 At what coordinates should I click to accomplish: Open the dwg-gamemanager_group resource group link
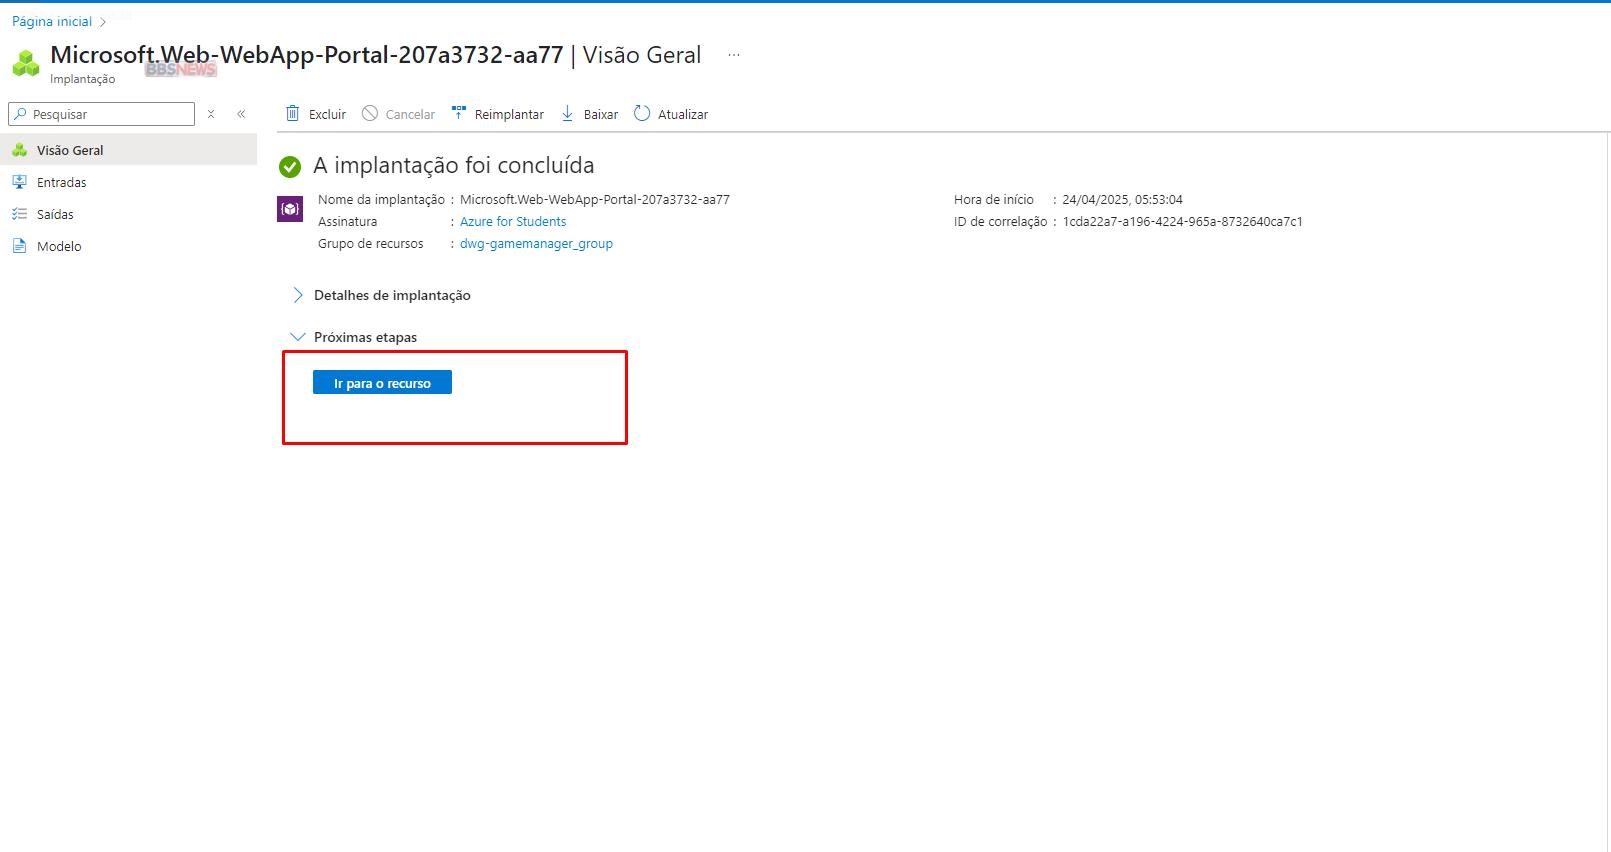coord(536,244)
